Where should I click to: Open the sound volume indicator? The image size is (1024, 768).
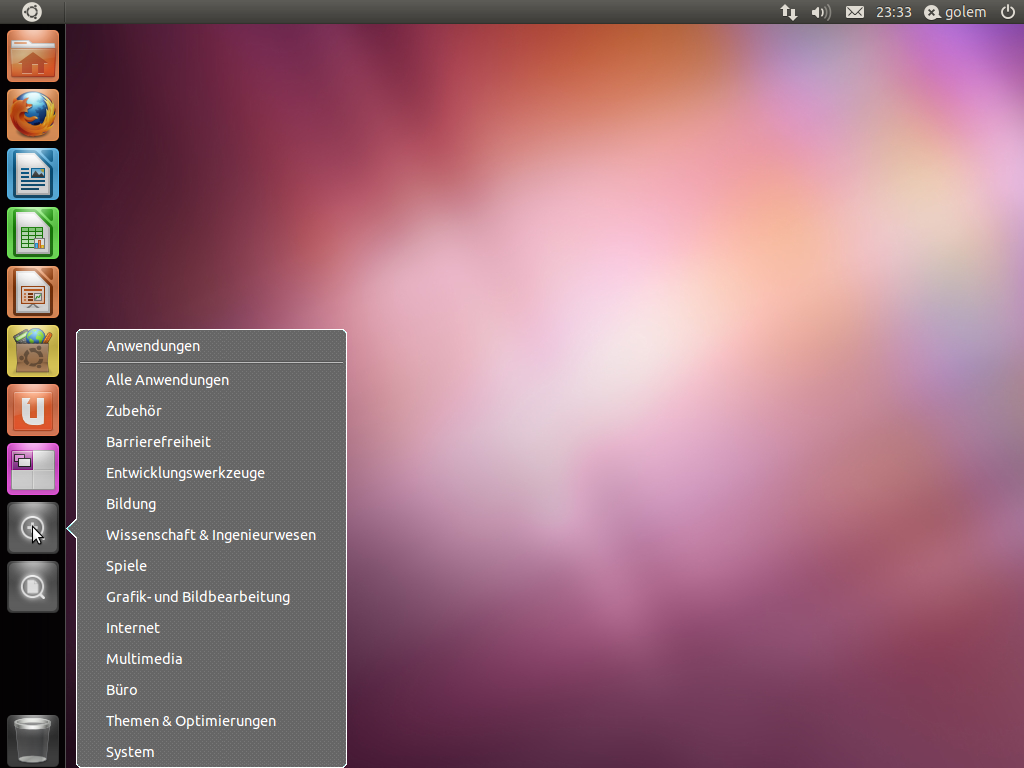pos(821,12)
